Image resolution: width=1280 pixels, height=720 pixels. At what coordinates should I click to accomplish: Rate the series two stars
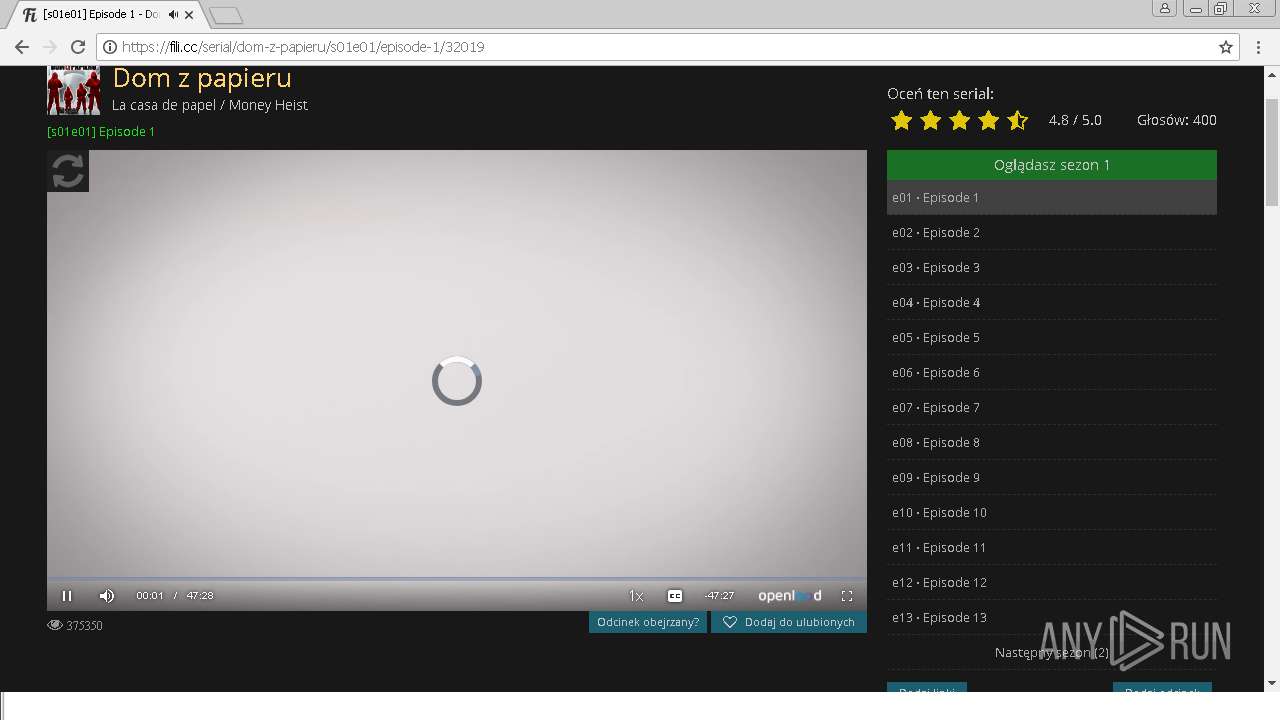930,121
